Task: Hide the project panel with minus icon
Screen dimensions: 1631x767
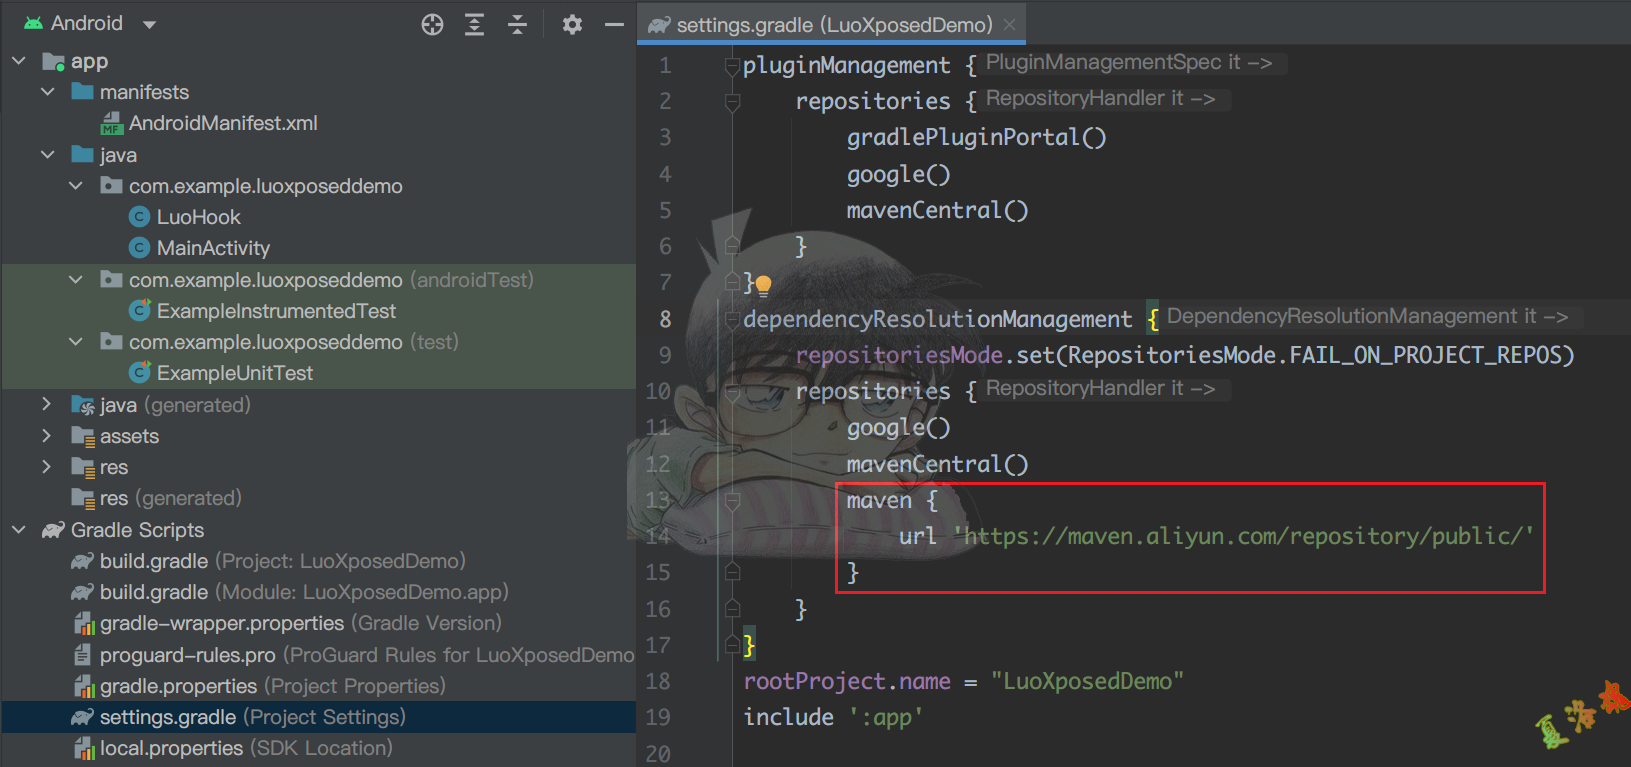Action: tap(614, 25)
